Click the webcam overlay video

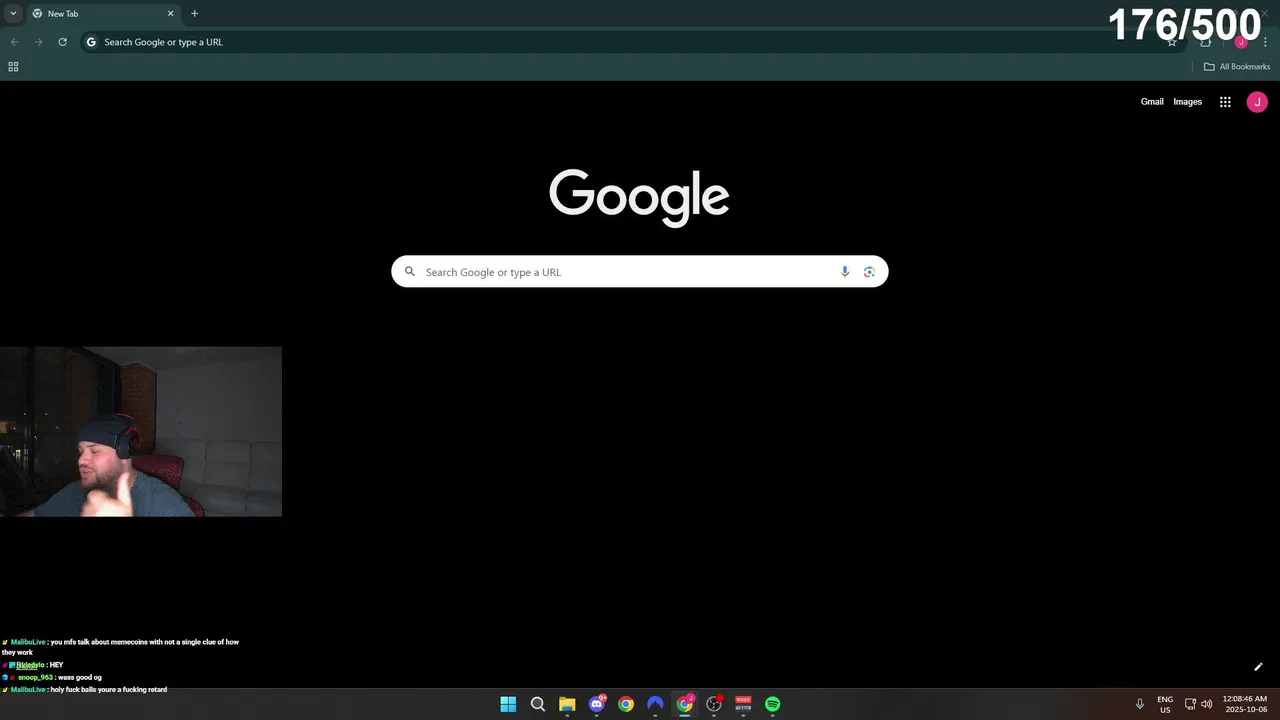(141, 432)
